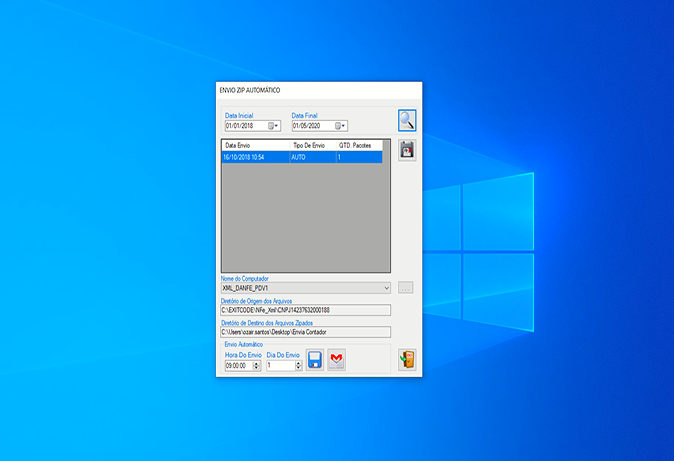Click the magnifying glass search icon

[407, 120]
